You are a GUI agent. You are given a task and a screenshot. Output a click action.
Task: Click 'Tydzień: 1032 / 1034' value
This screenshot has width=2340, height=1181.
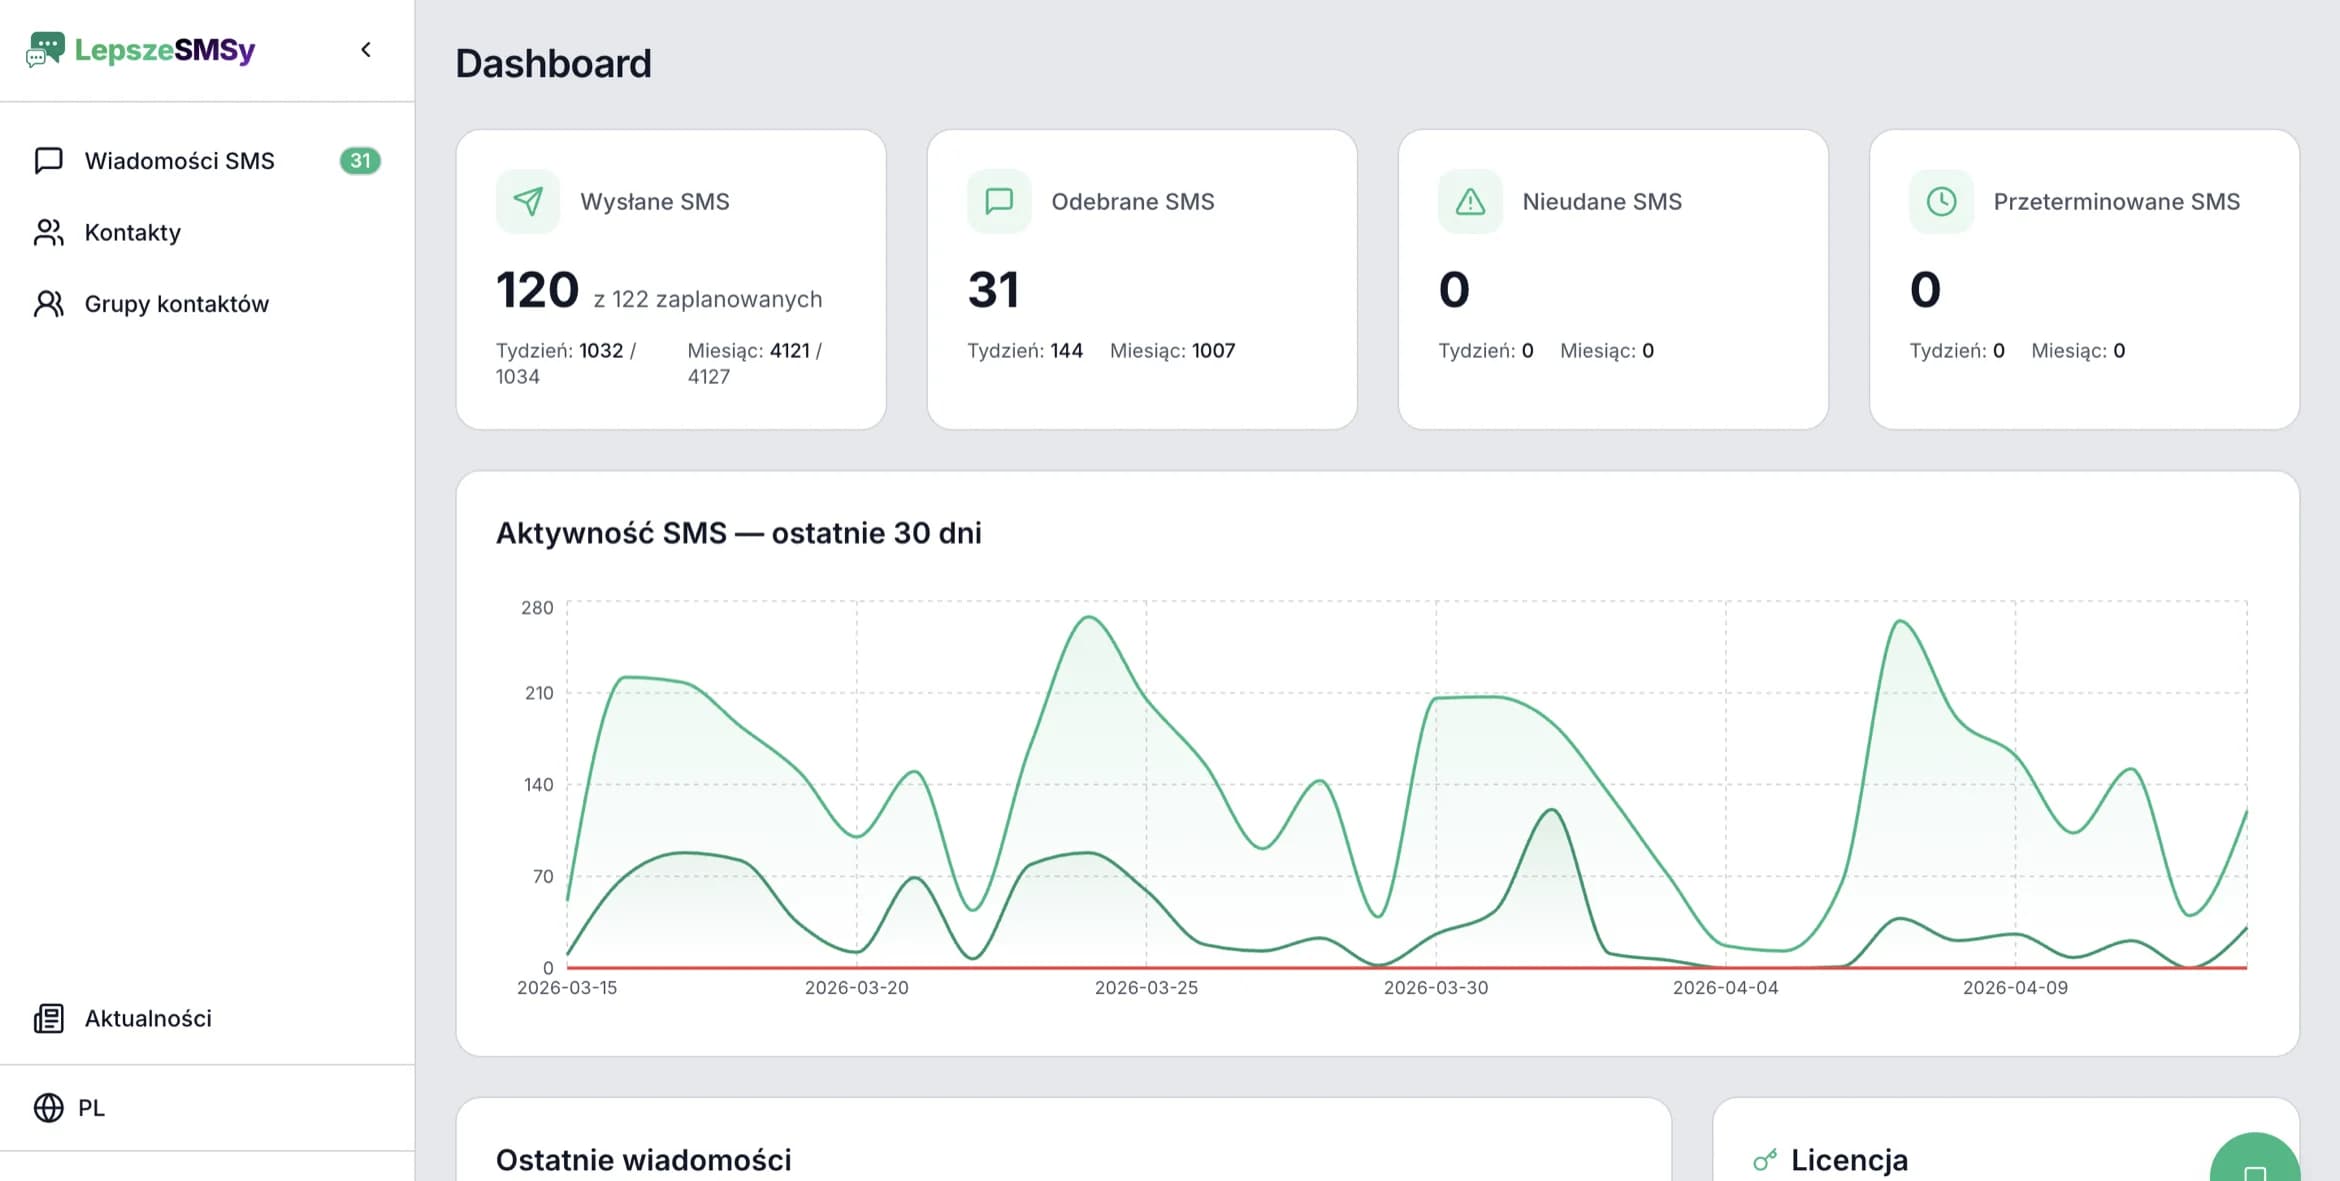tap(566, 364)
